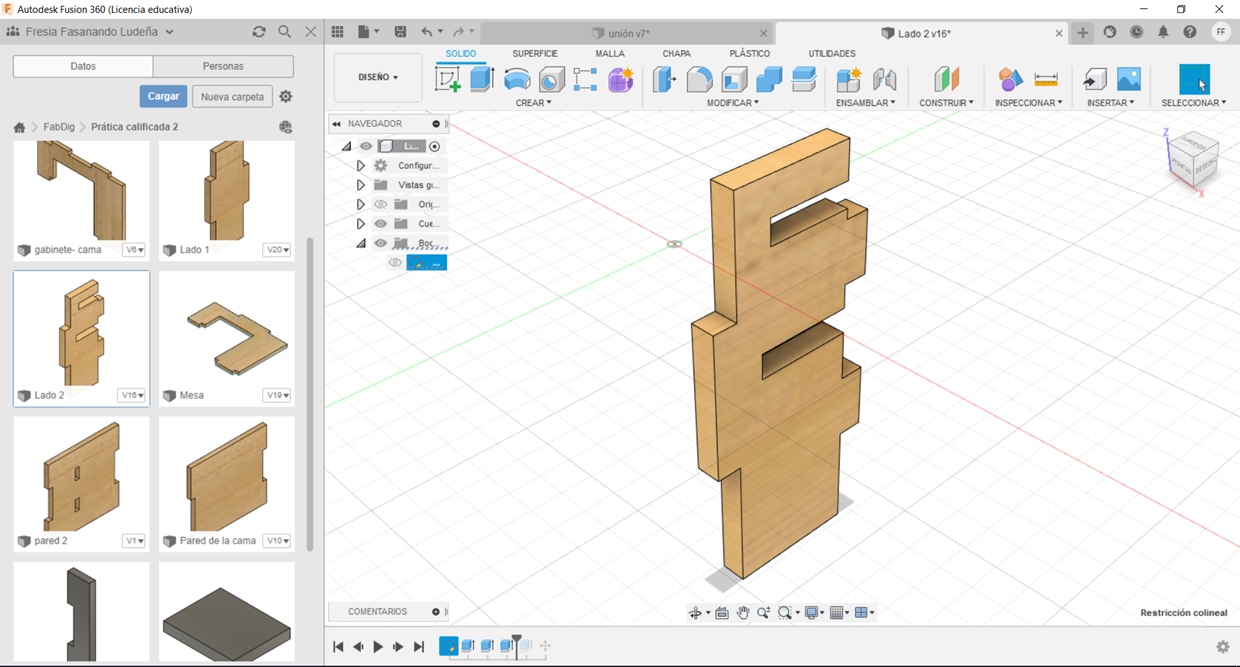The width and height of the screenshot is (1240, 667).
Task: Open the Help question mark icon
Action: 1190,32
